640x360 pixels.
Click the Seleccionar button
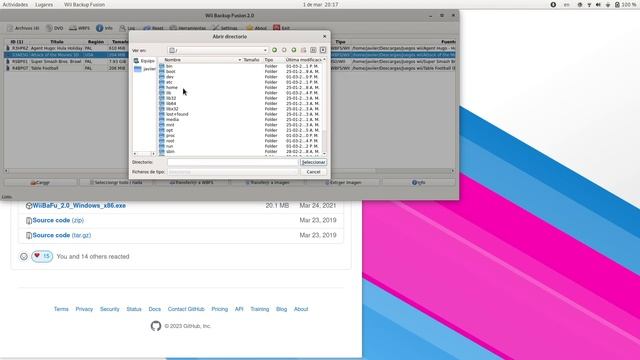(x=313, y=162)
